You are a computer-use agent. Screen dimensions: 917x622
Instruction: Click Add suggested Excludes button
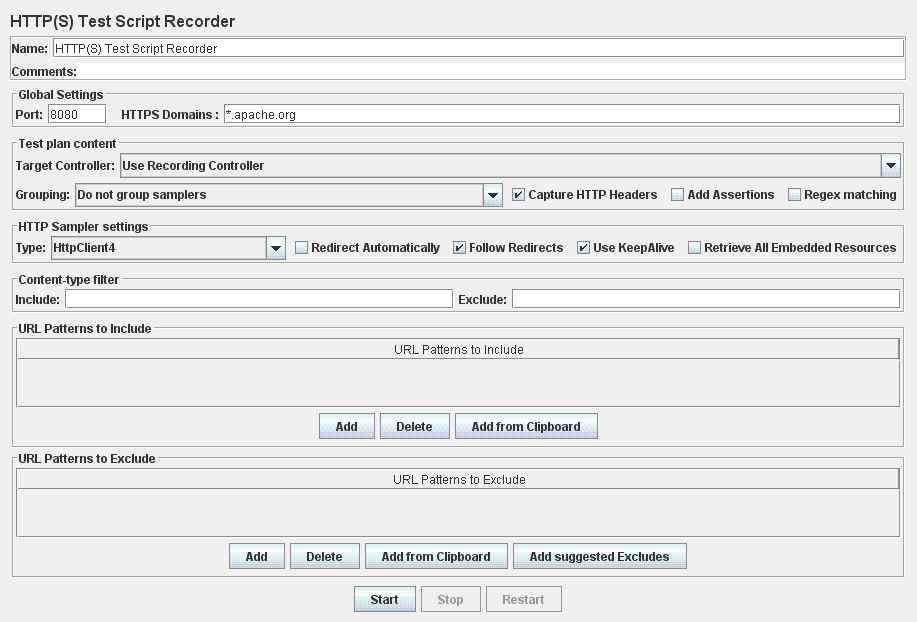coord(599,556)
